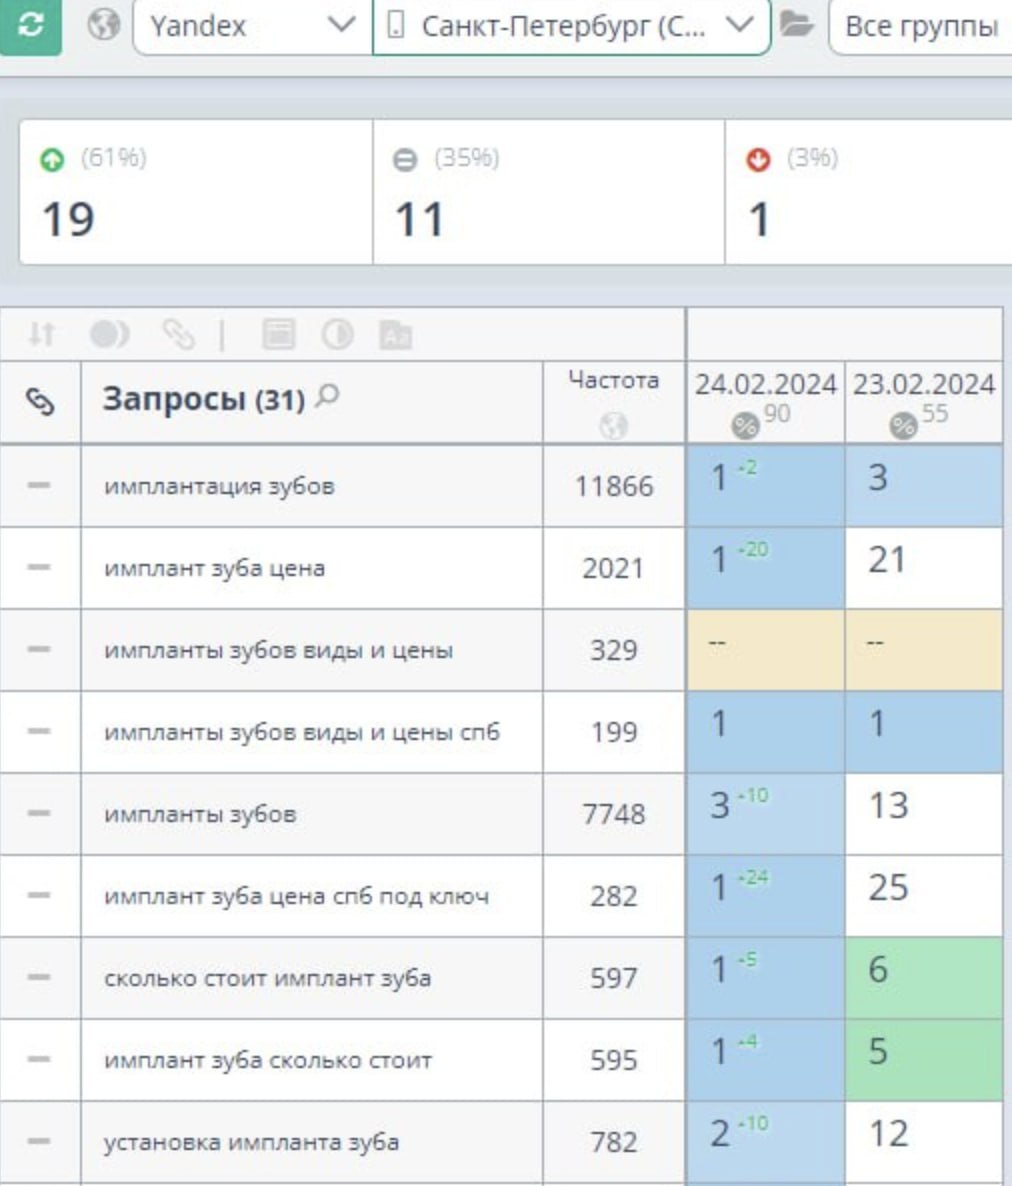Click dash icon in импланты зубов виды и цены row

click(39, 649)
